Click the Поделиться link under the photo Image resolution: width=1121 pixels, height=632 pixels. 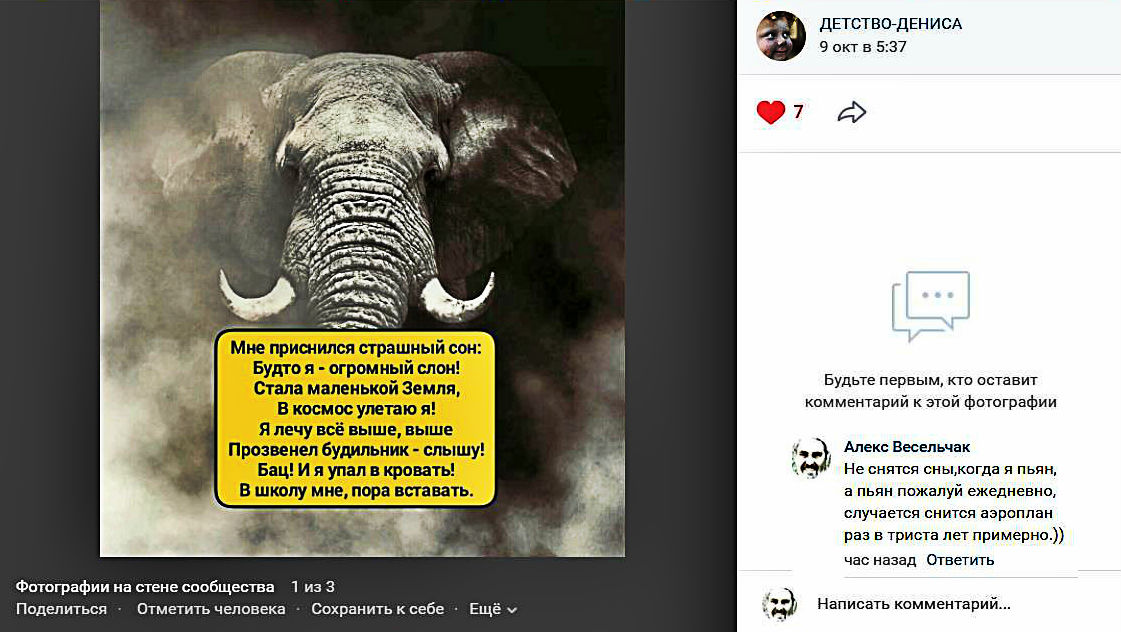pyautogui.click(x=61, y=609)
